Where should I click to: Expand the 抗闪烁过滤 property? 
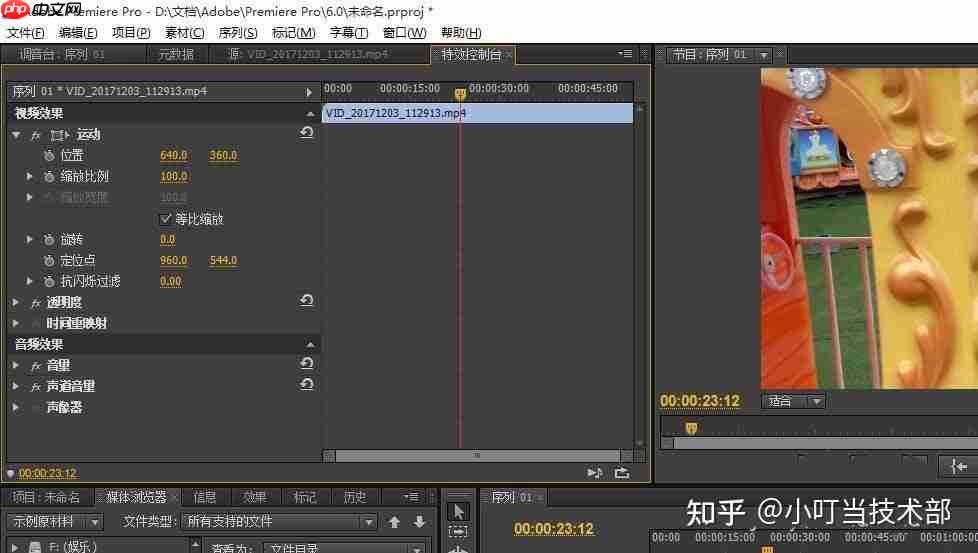point(29,282)
